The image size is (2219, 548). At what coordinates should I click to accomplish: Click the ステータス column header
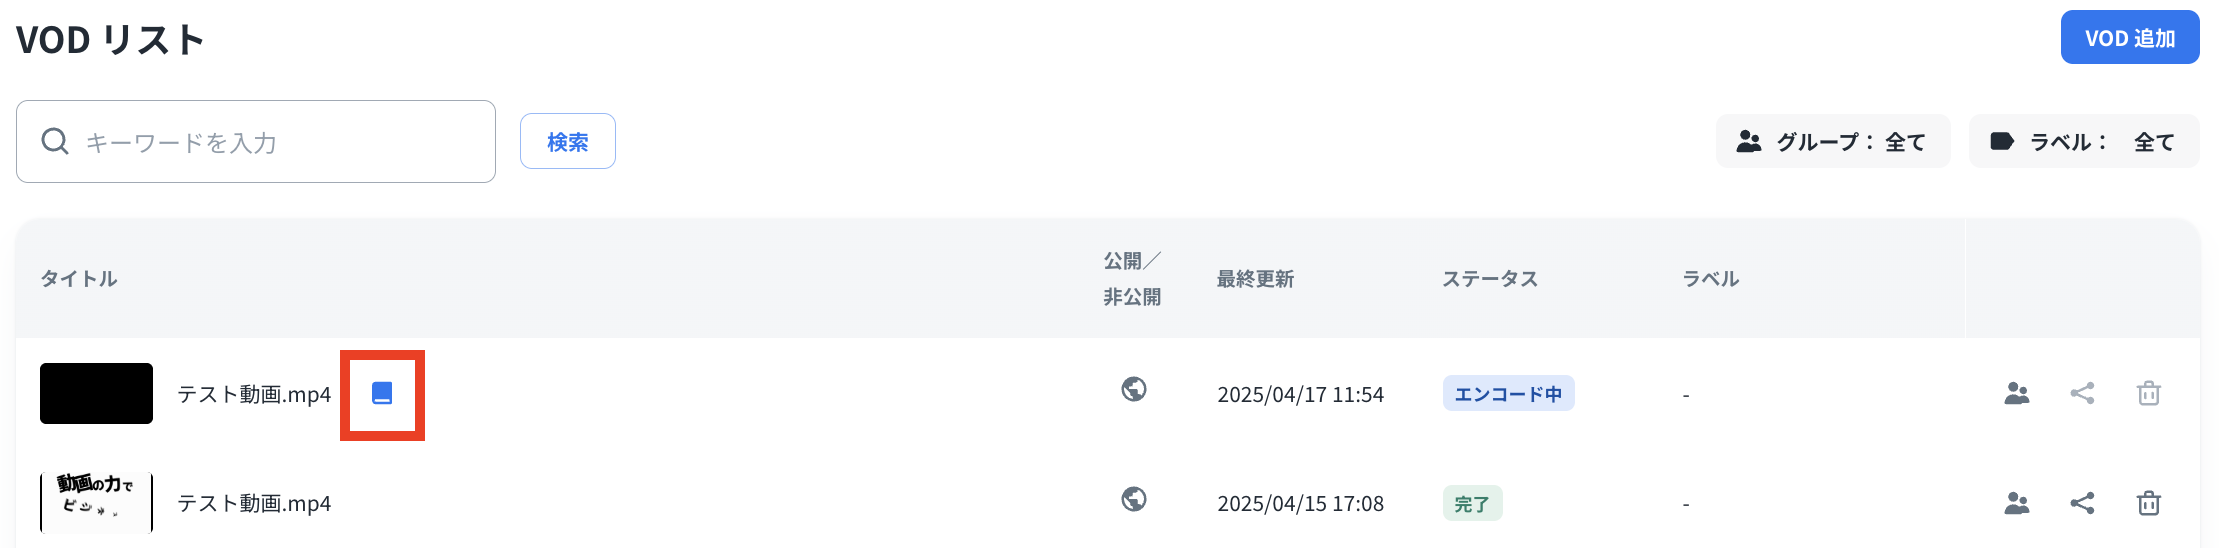[x=1489, y=279]
